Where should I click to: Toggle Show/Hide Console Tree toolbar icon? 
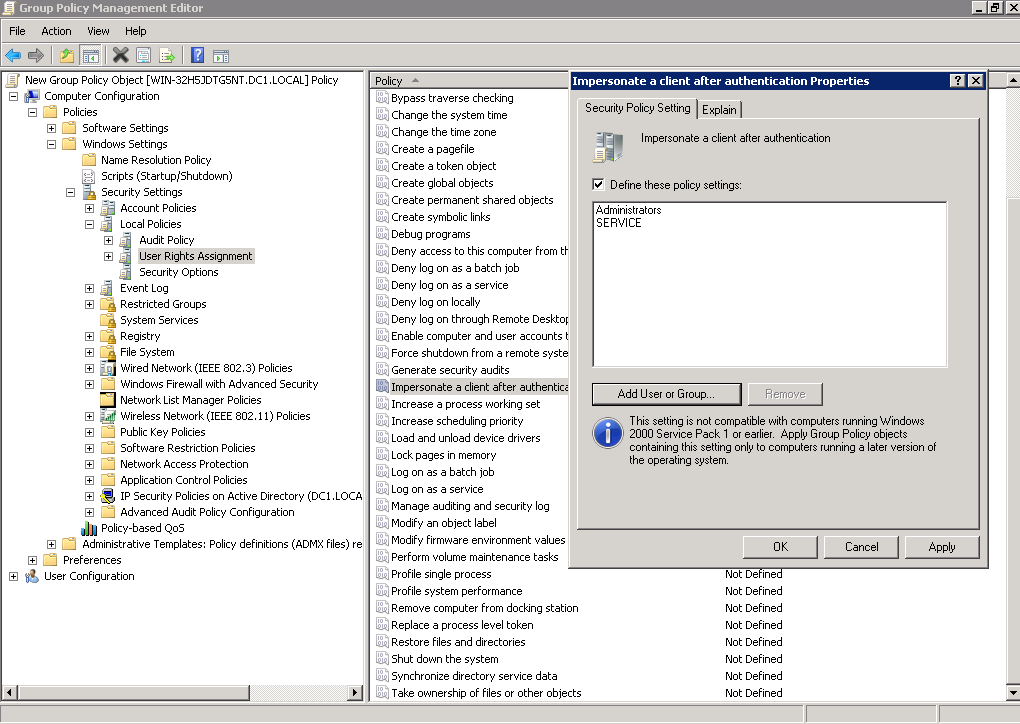tap(91, 56)
